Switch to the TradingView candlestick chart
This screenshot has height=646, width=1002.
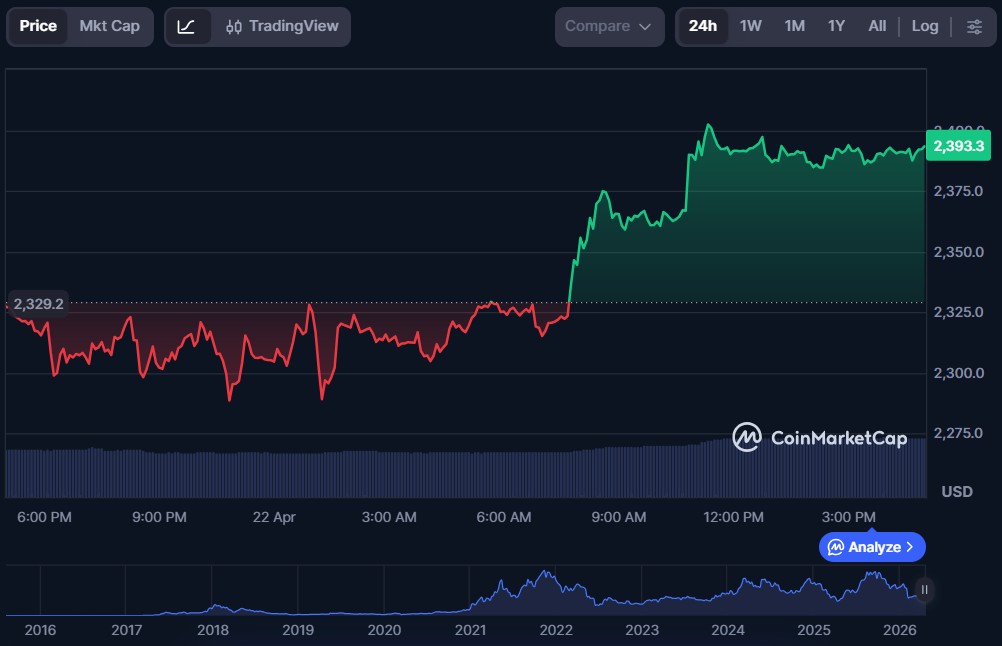click(282, 27)
